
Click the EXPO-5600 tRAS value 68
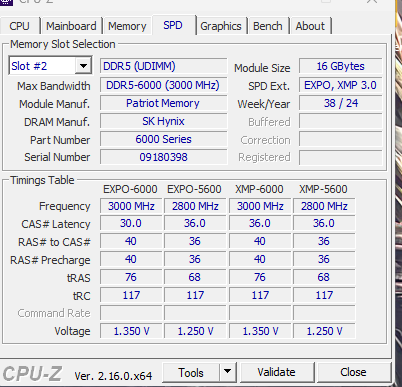(x=195, y=277)
